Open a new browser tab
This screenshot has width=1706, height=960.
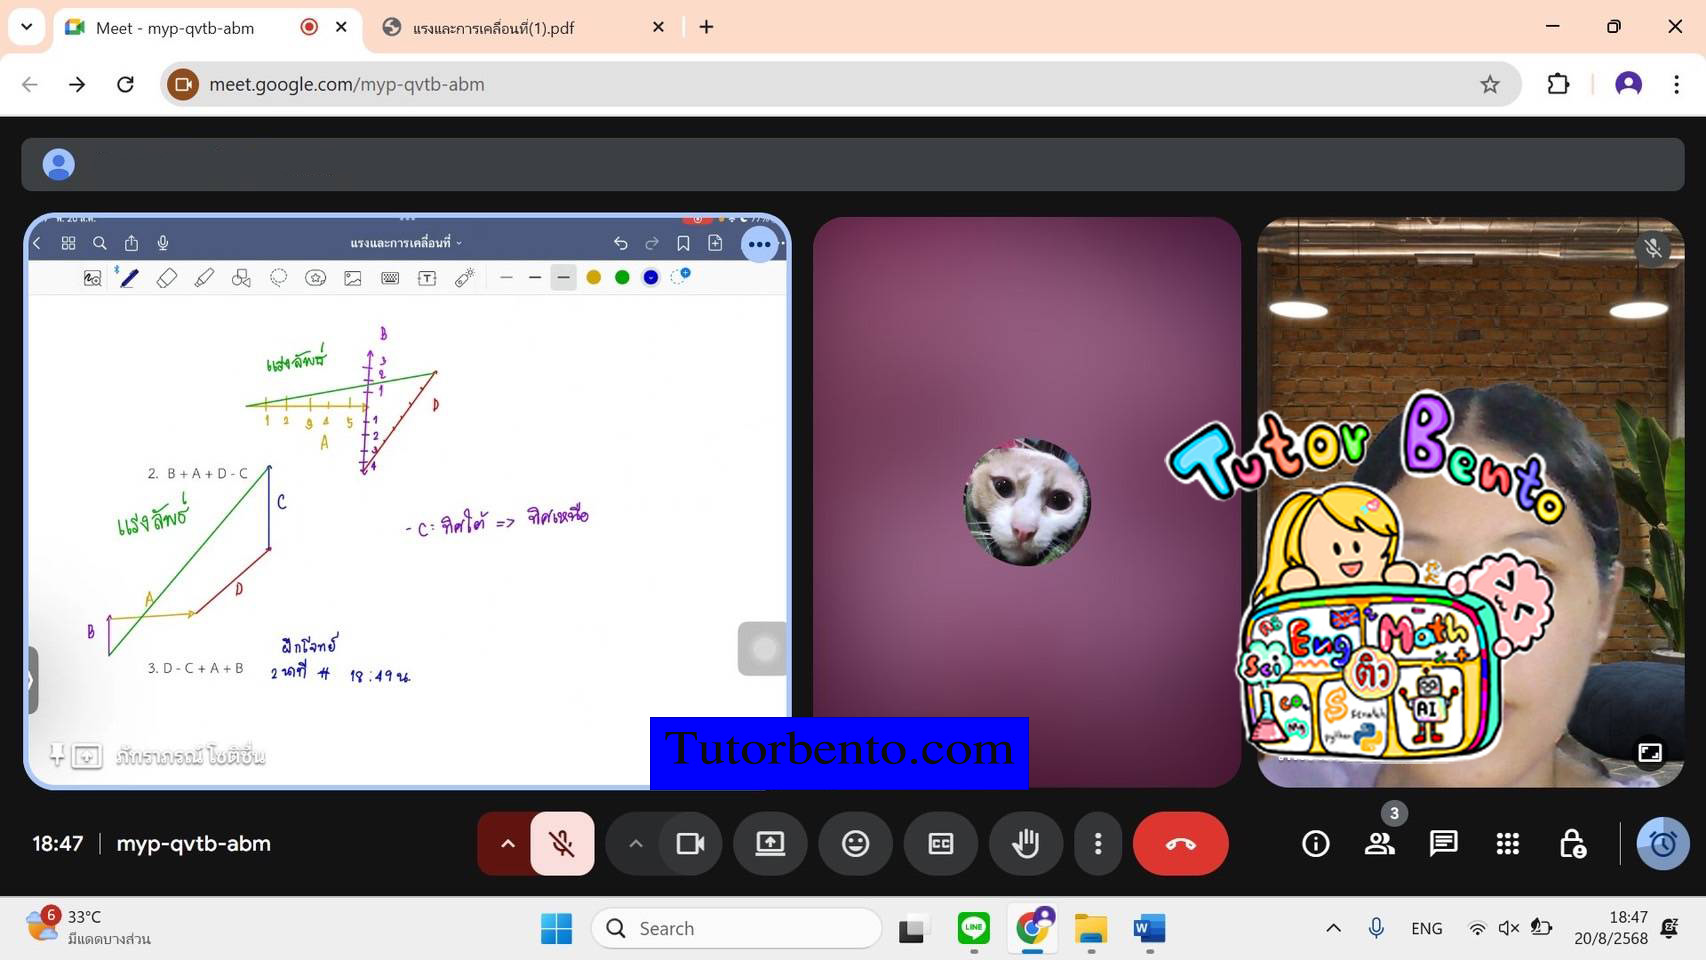point(706,27)
